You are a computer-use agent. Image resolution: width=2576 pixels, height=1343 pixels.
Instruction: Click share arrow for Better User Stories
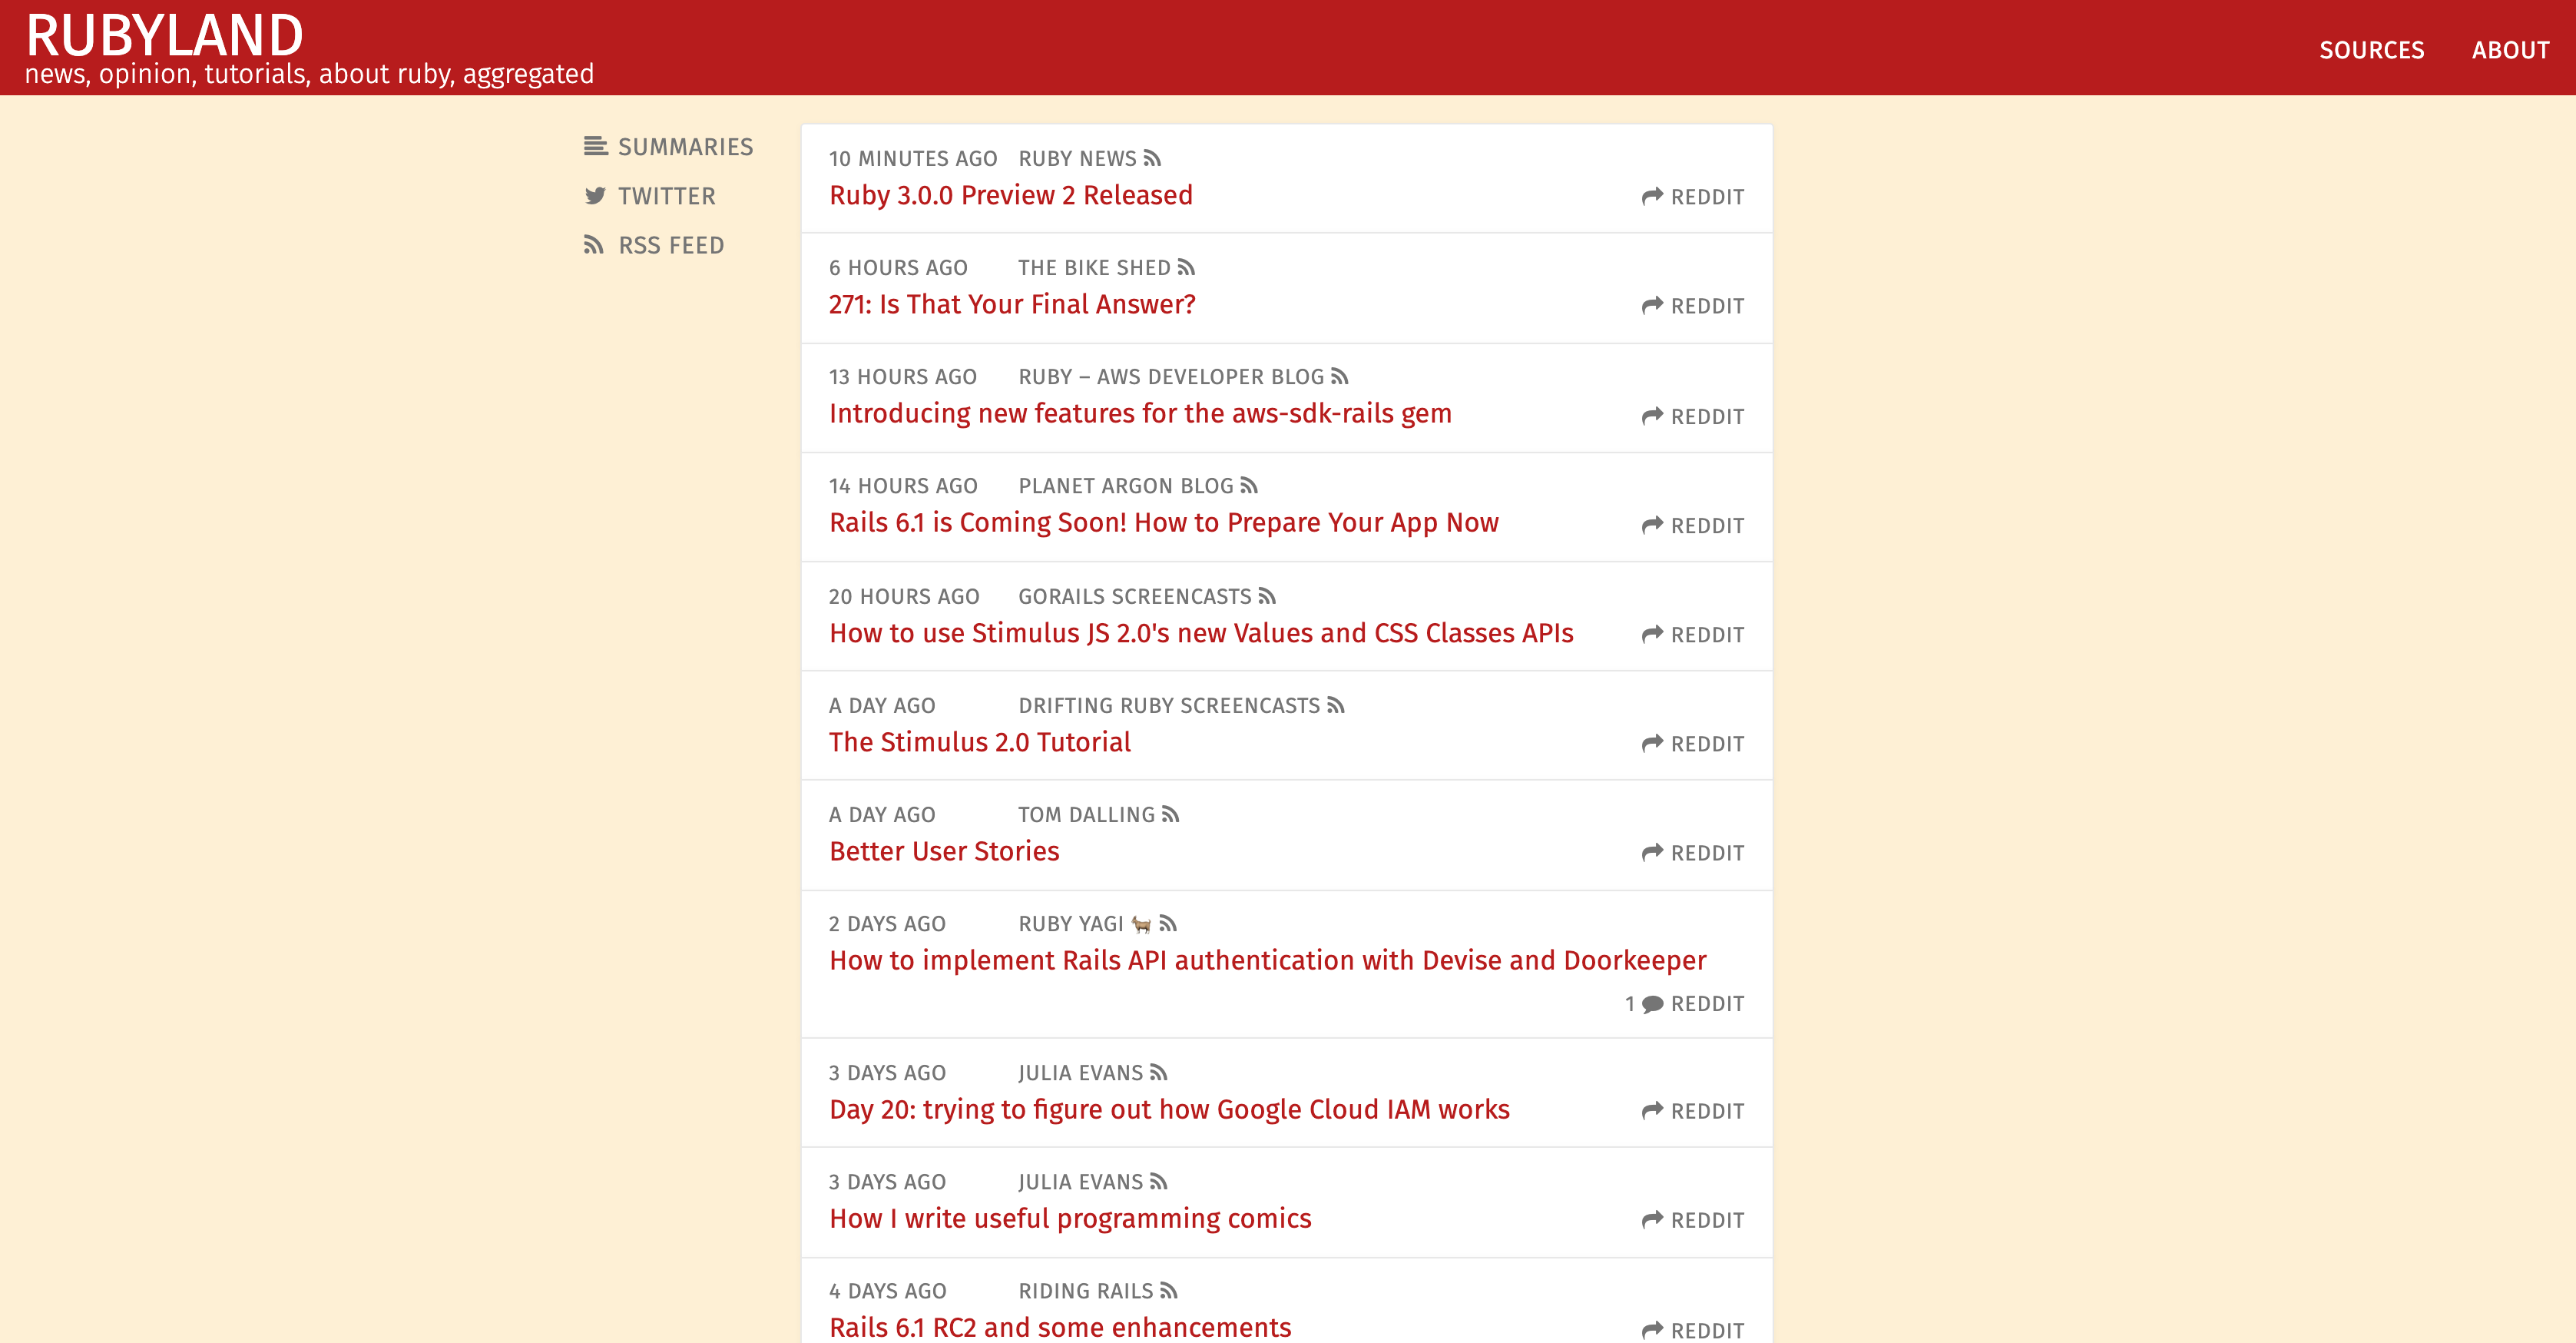[1652, 852]
